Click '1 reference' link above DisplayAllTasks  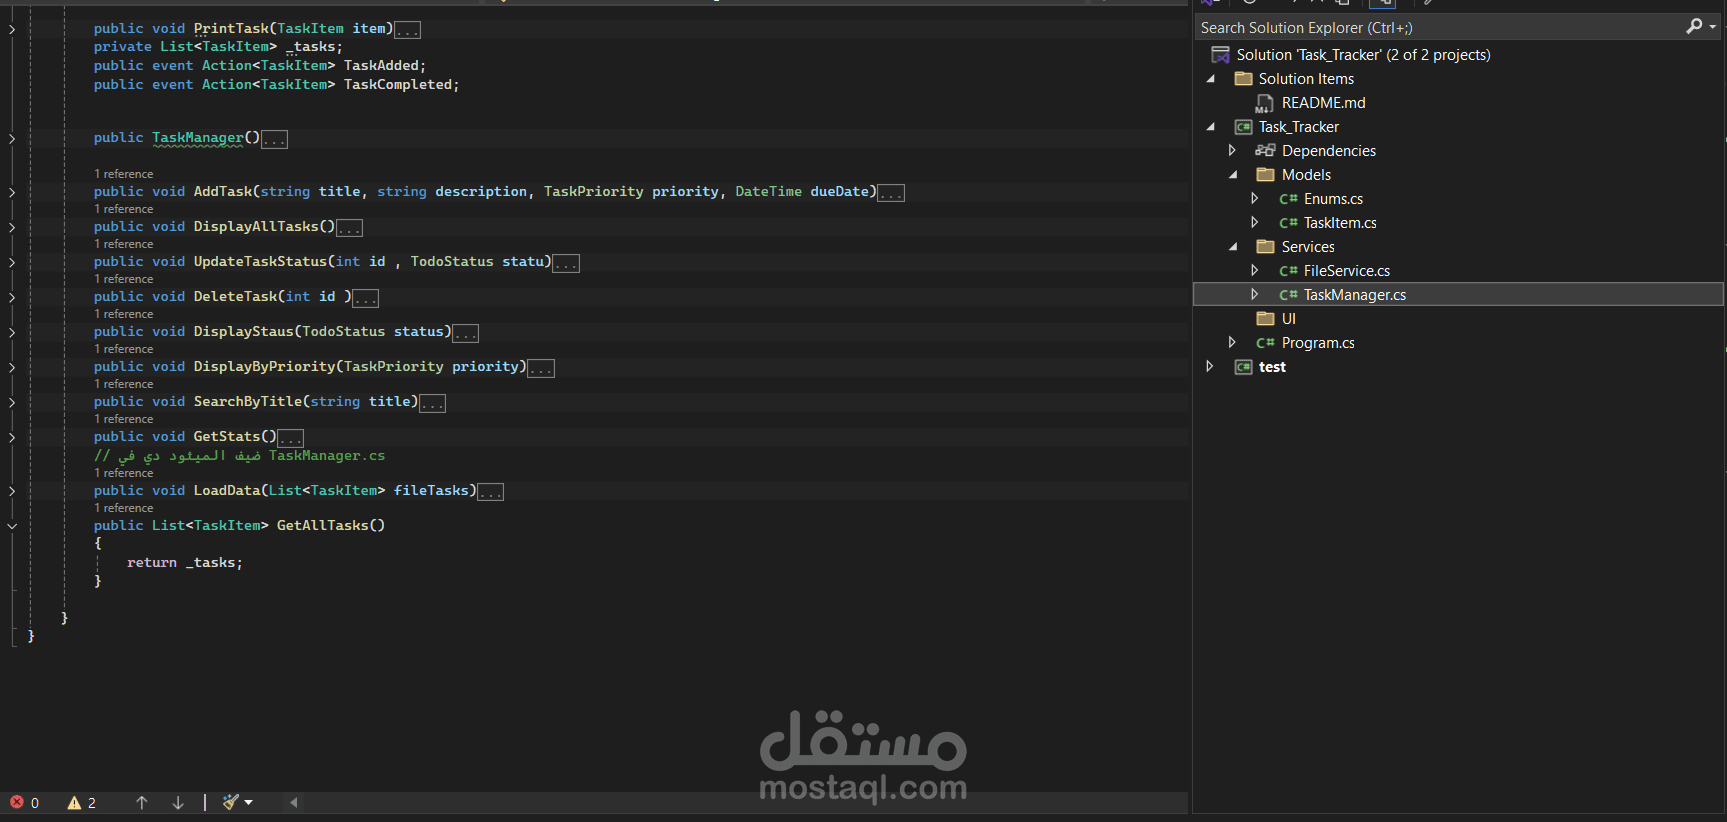pyautogui.click(x=124, y=209)
